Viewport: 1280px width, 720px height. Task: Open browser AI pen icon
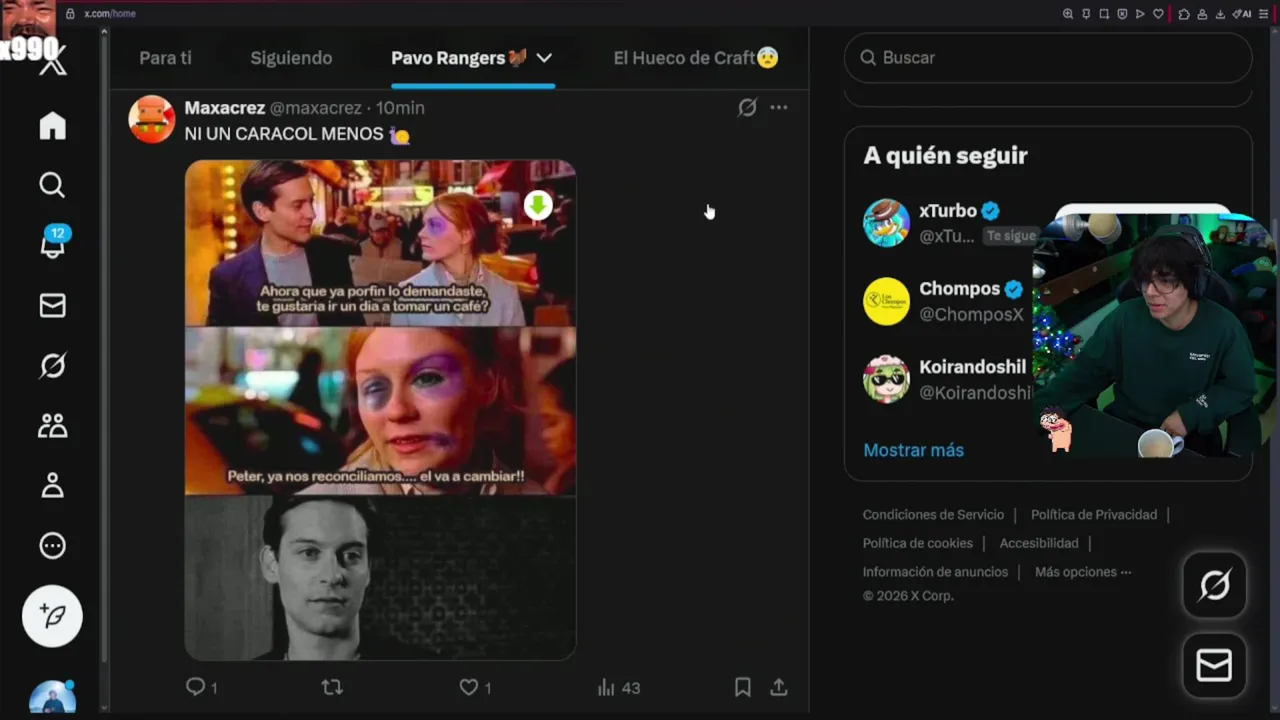tap(1243, 14)
